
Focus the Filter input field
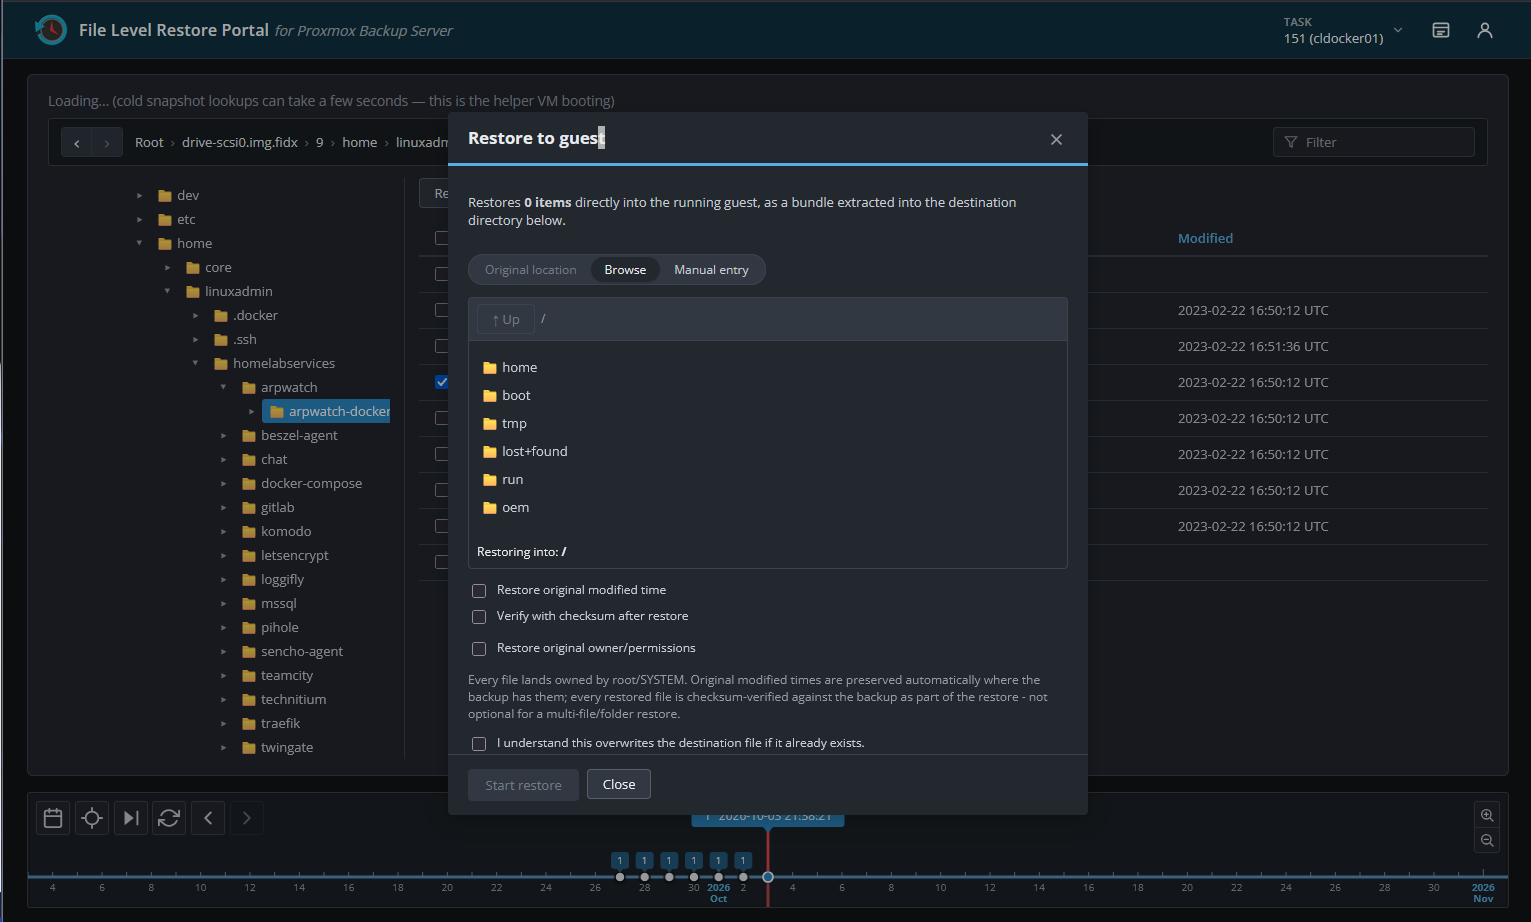(1374, 142)
